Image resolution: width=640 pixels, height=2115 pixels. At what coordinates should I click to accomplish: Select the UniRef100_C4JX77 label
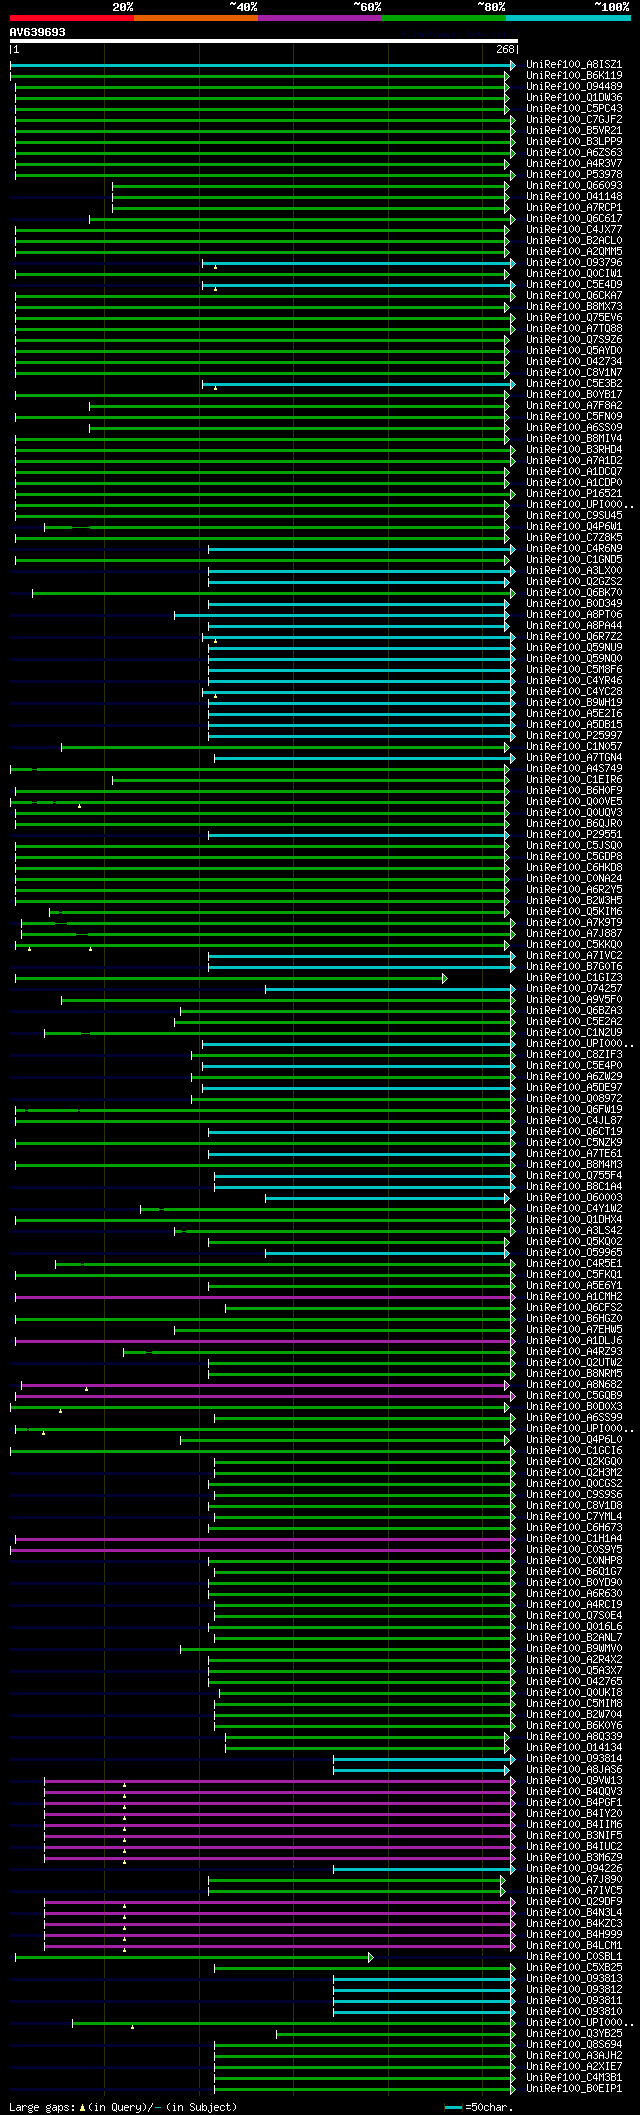click(x=574, y=230)
